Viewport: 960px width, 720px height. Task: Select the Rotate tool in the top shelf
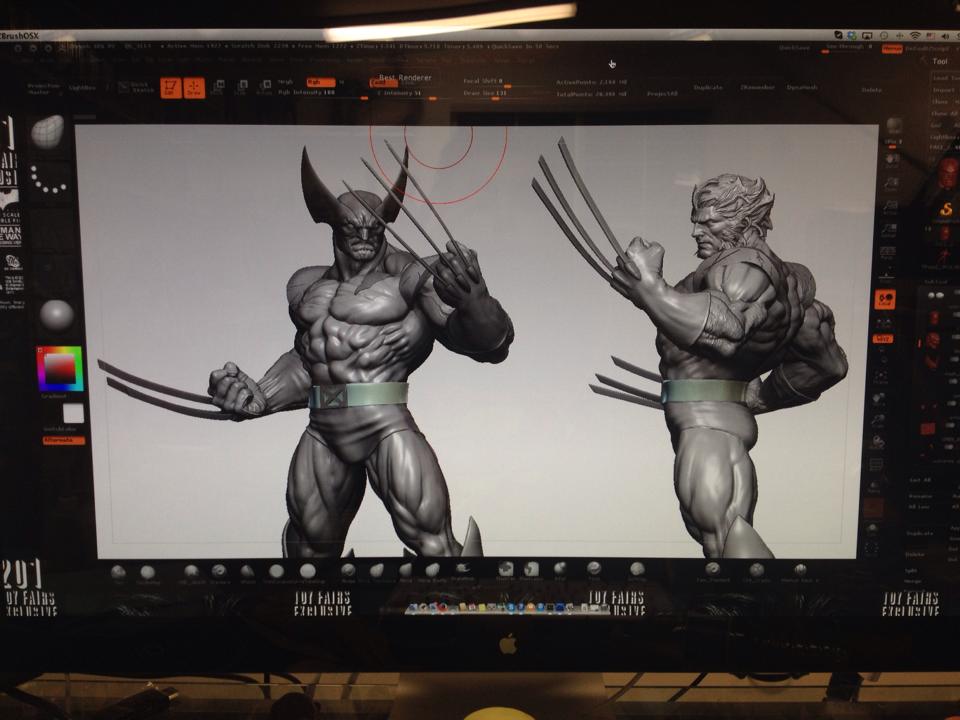[264, 88]
